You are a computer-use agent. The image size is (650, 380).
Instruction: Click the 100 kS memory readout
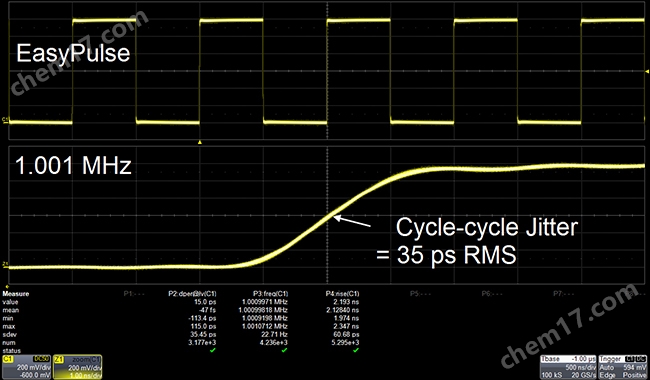pyautogui.click(x=551, y=375)
